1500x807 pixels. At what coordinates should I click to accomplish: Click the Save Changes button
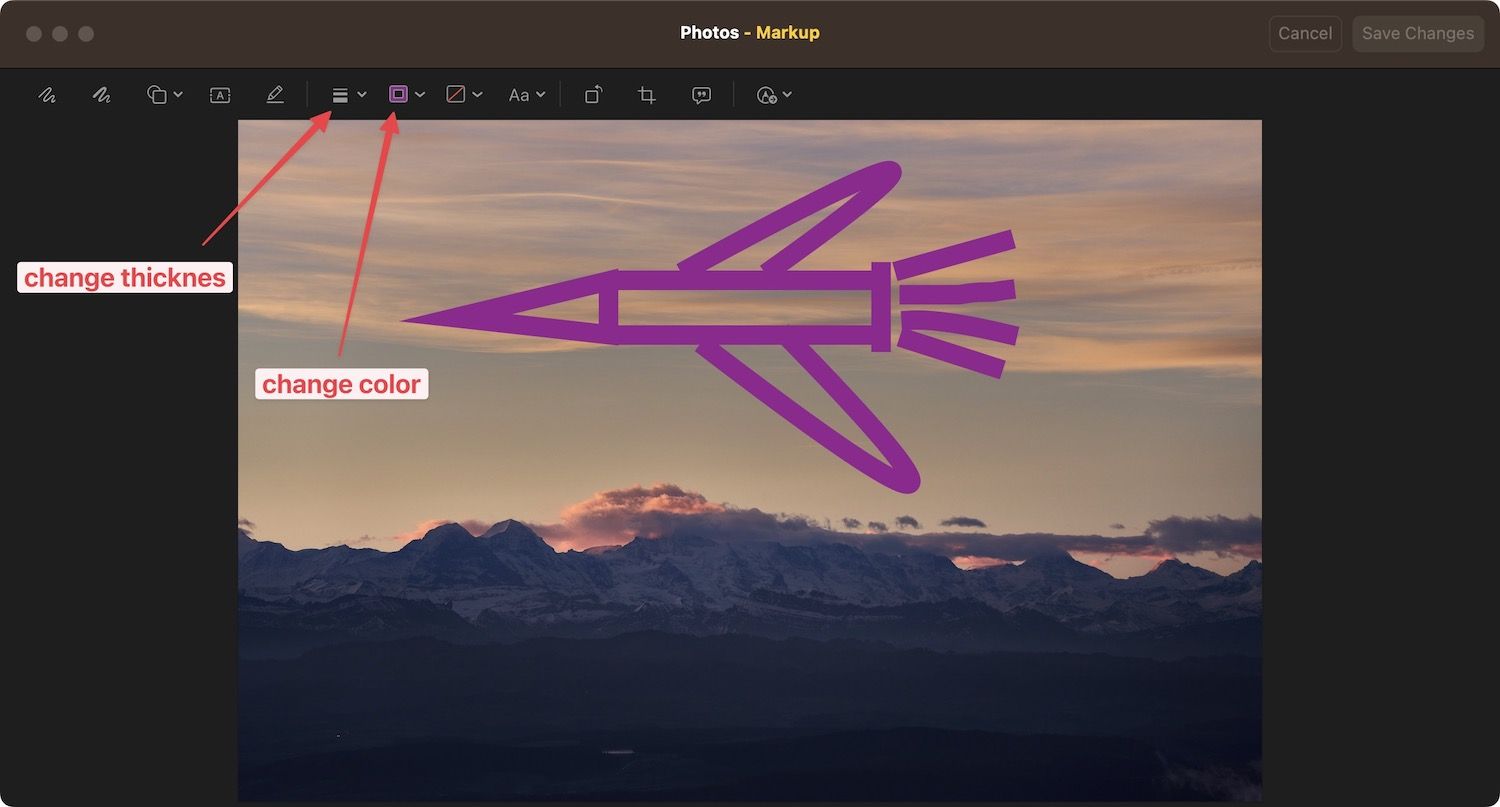click(1418, 33)
